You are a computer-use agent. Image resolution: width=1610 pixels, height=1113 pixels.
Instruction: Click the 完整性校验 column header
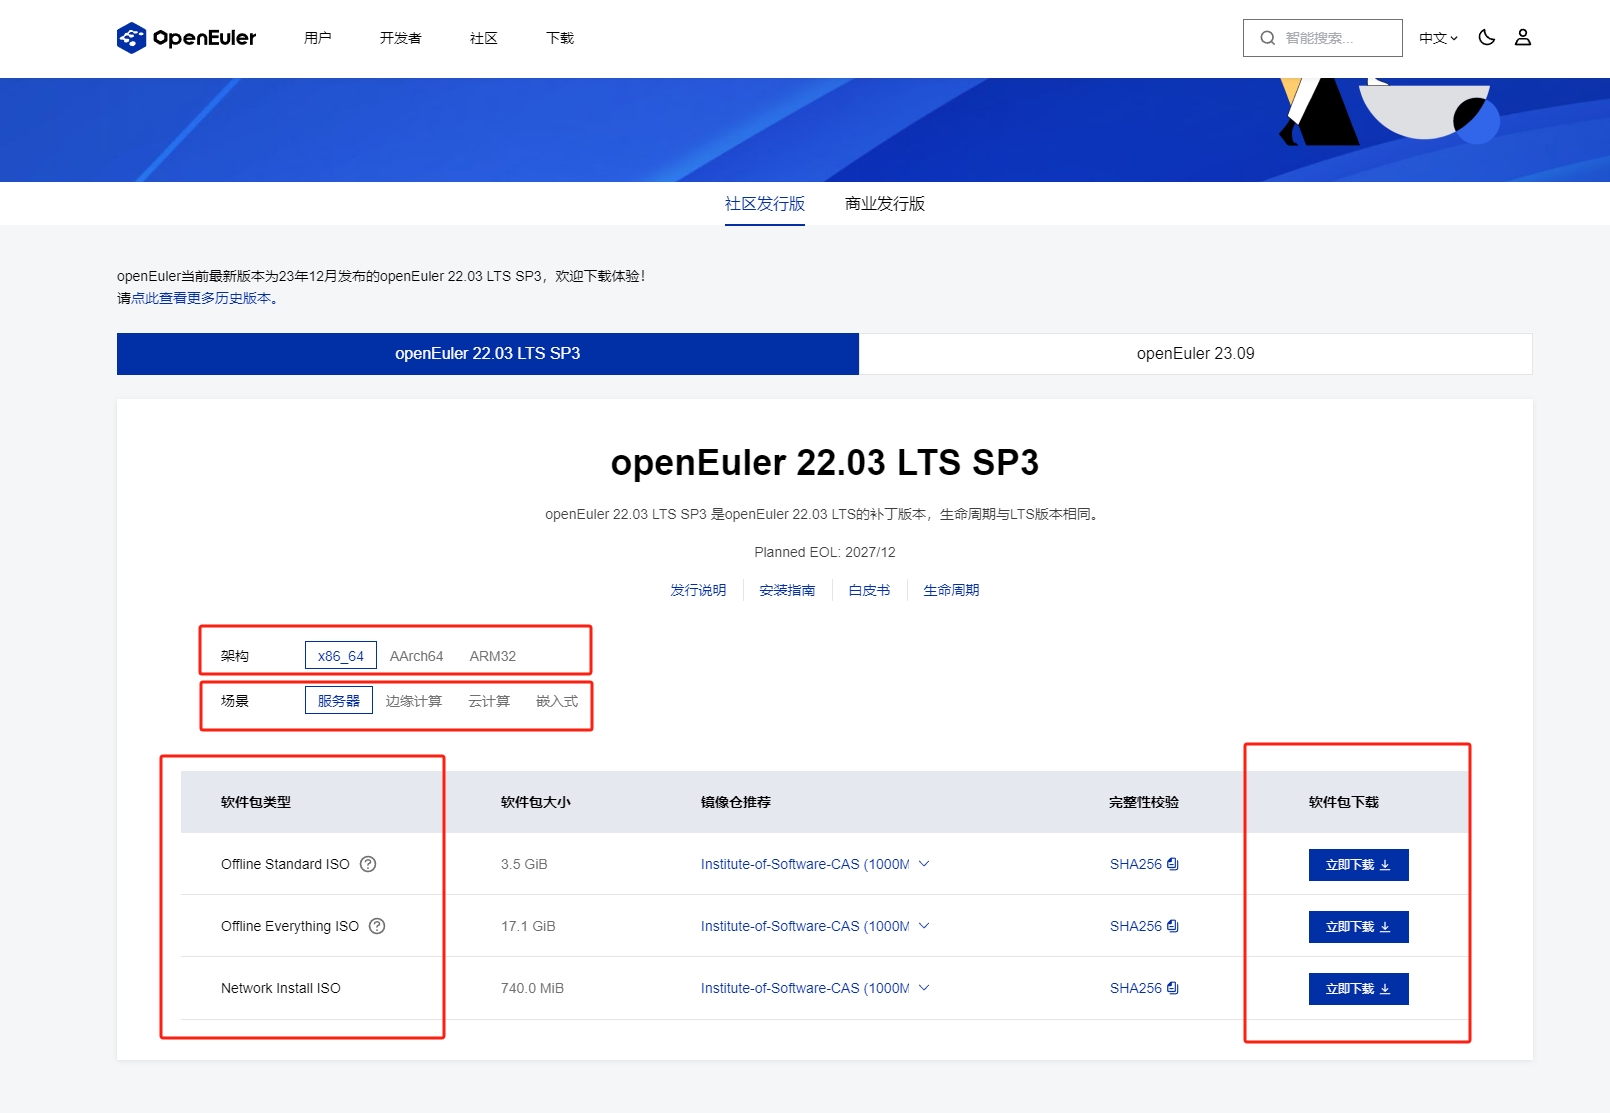coord(1144,802)
